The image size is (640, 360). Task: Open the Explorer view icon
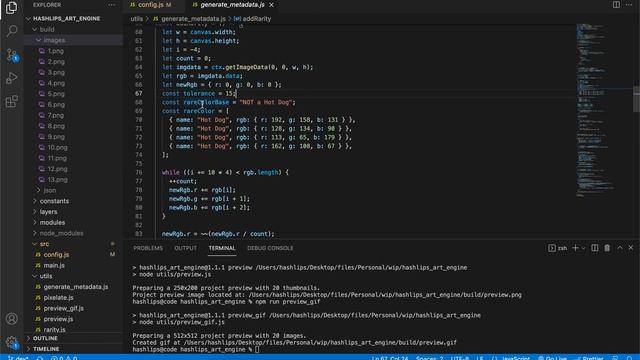[x=11, y=7]
